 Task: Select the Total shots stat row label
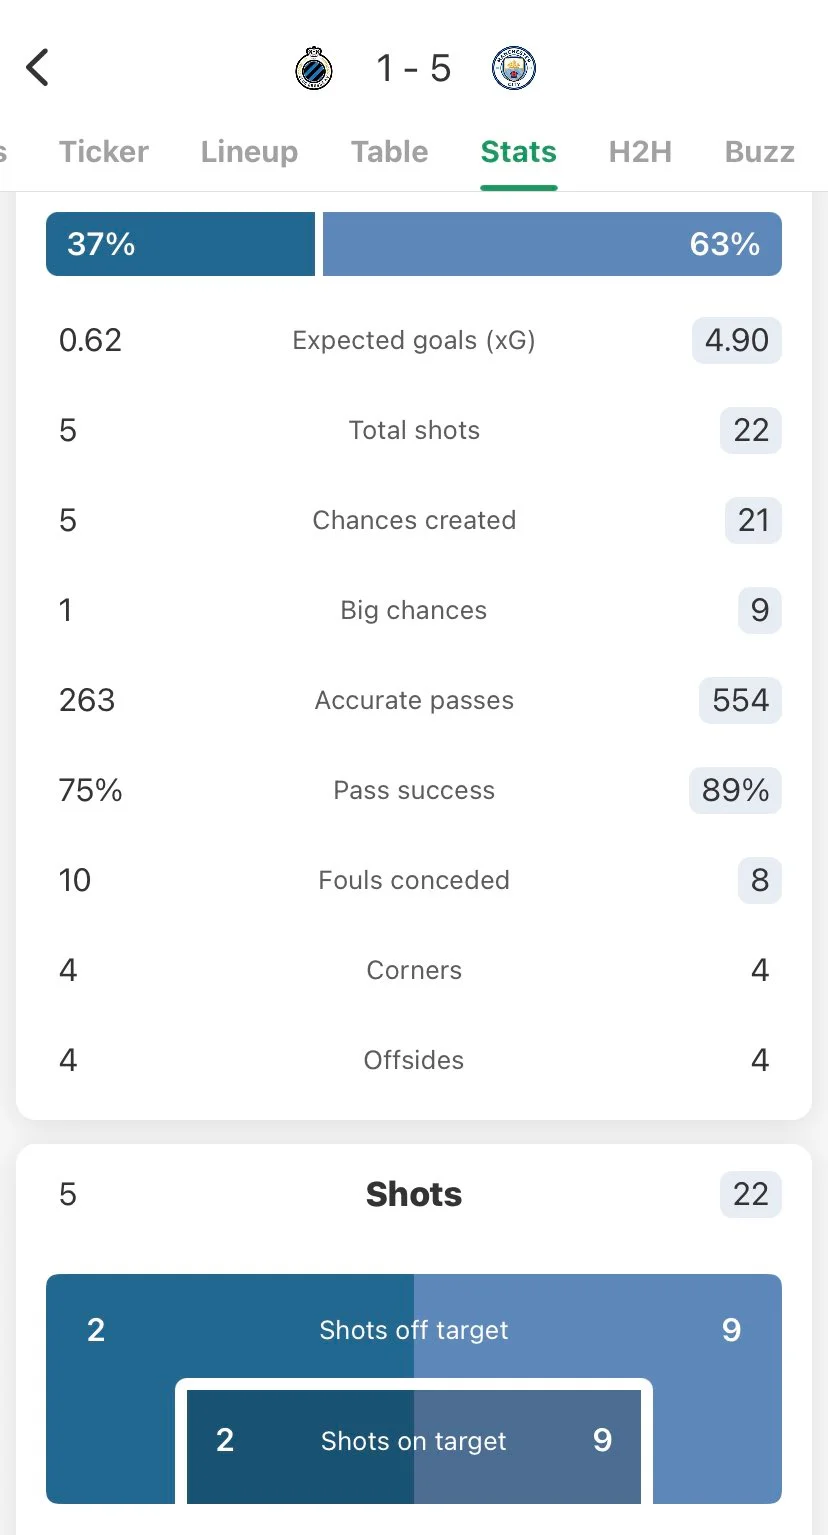(414, 431)
